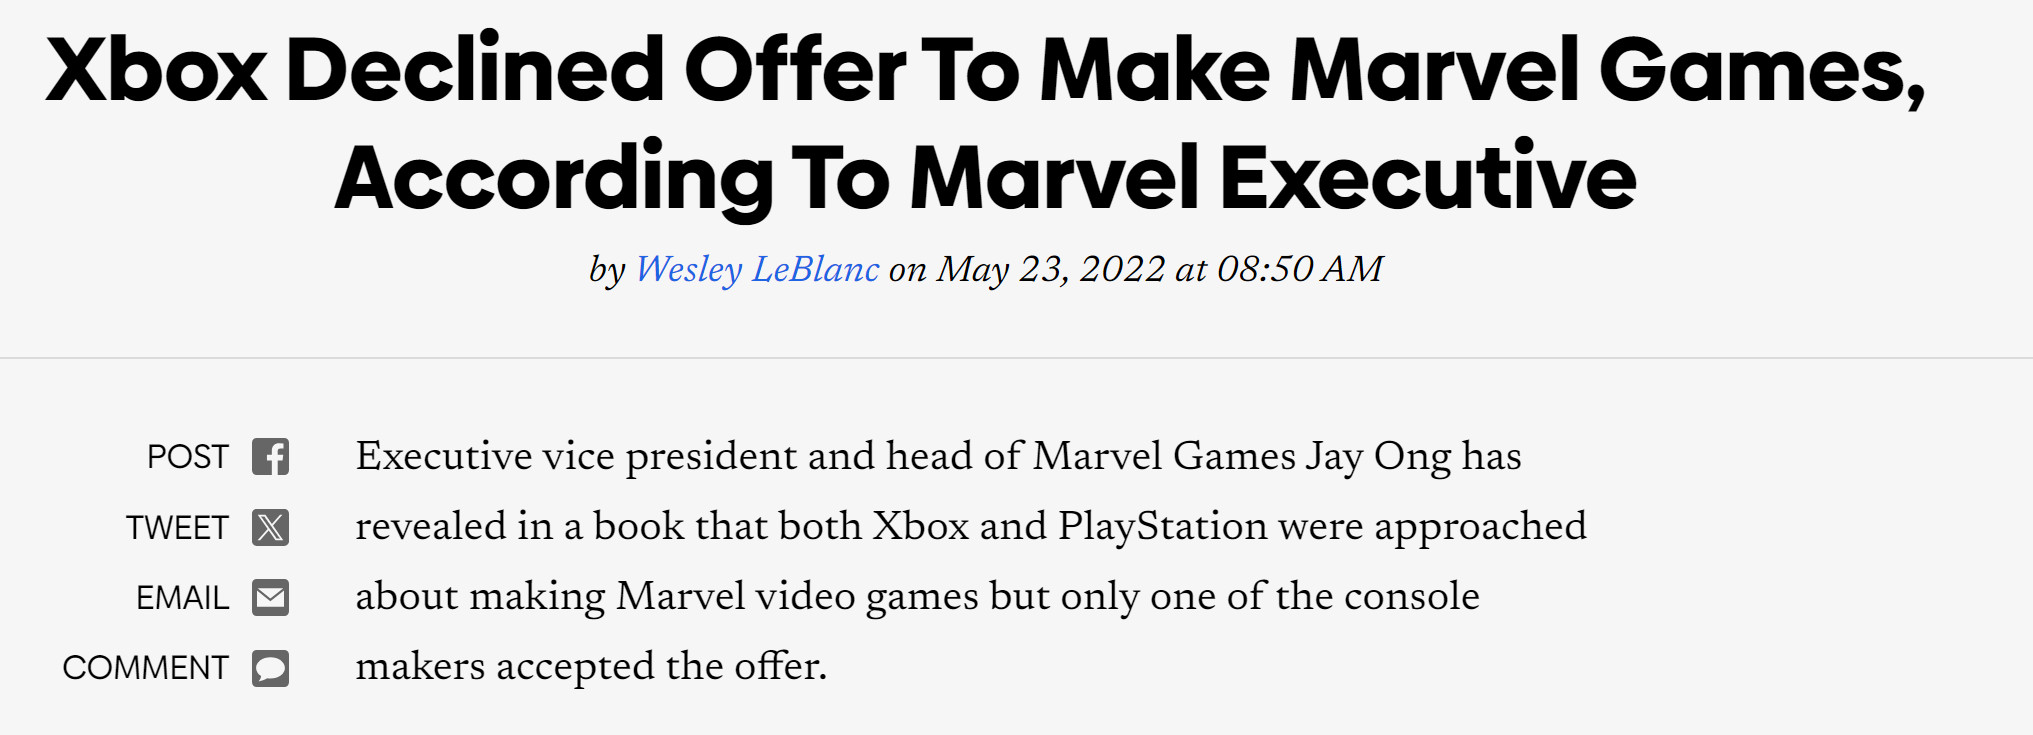Click the headline line "According To Marvel Executive"
Image resolution: width=2033 pixels, height=735 pixels.
[x=985, y=178]
